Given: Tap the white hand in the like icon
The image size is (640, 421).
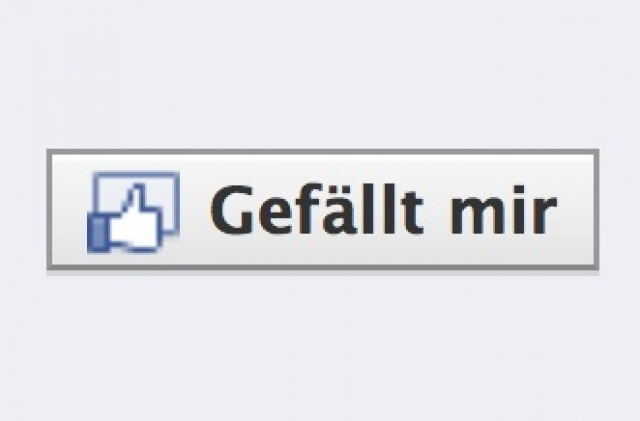Looking at the screenshot, I should 133,225.
